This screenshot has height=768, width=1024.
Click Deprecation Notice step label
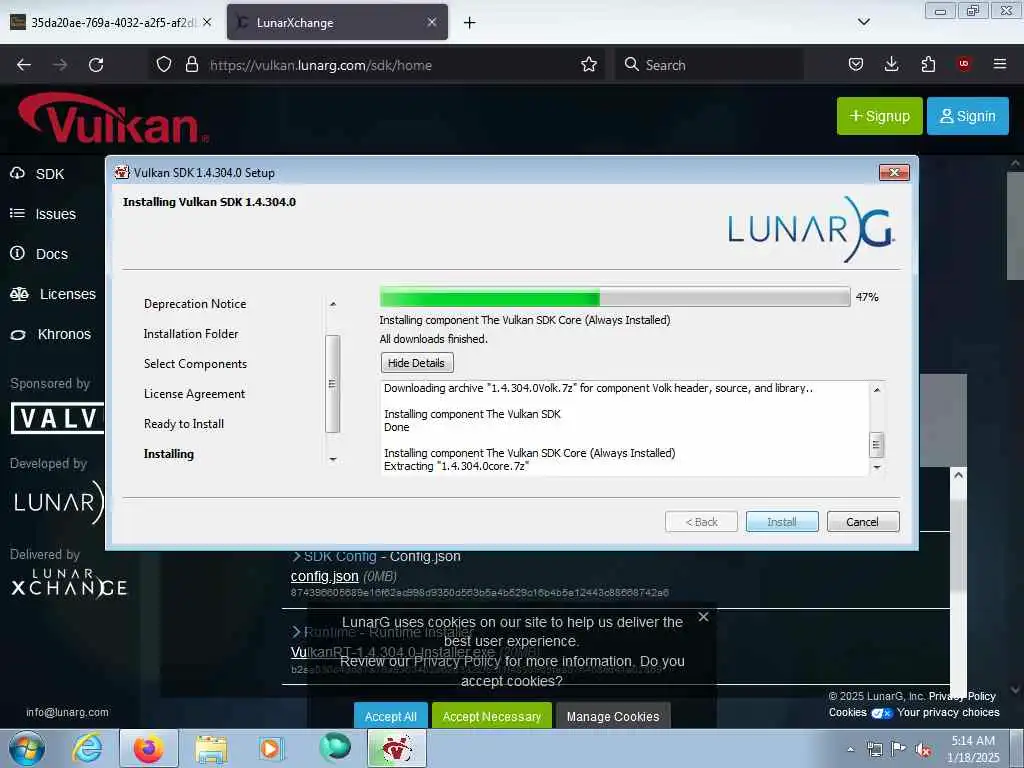(195, 304)
